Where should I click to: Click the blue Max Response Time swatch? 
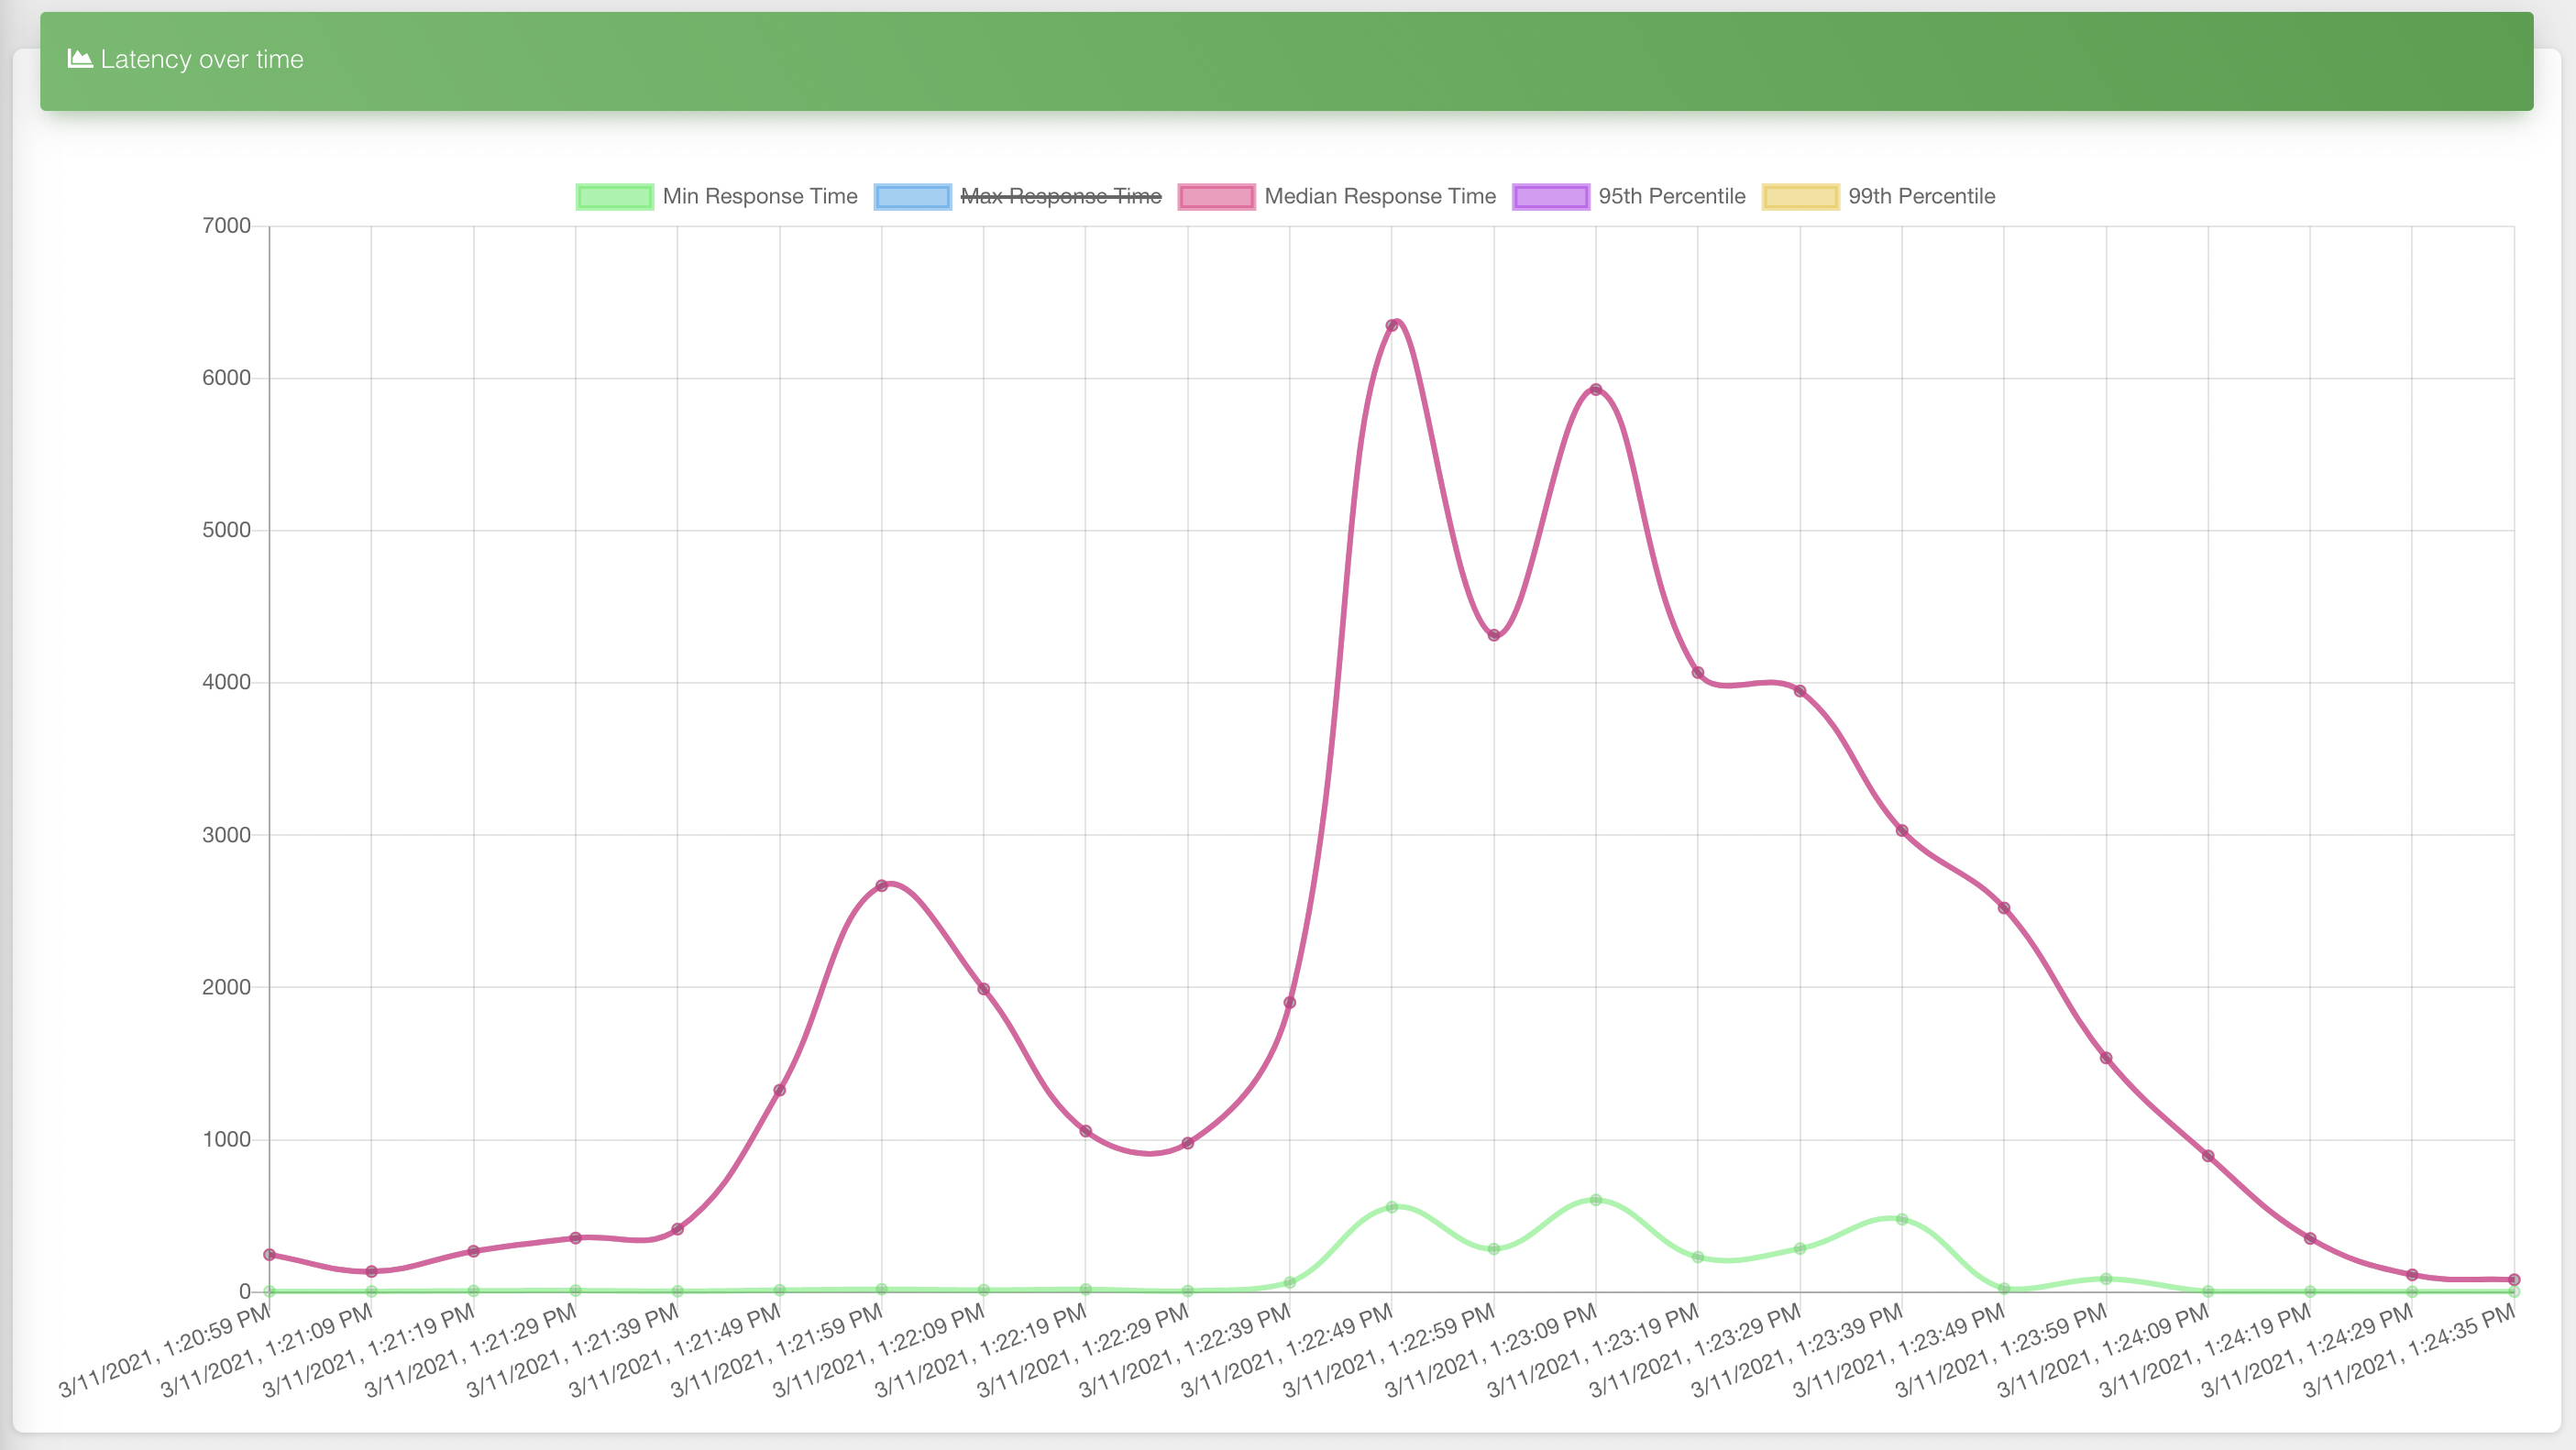(x=912, y=197)
